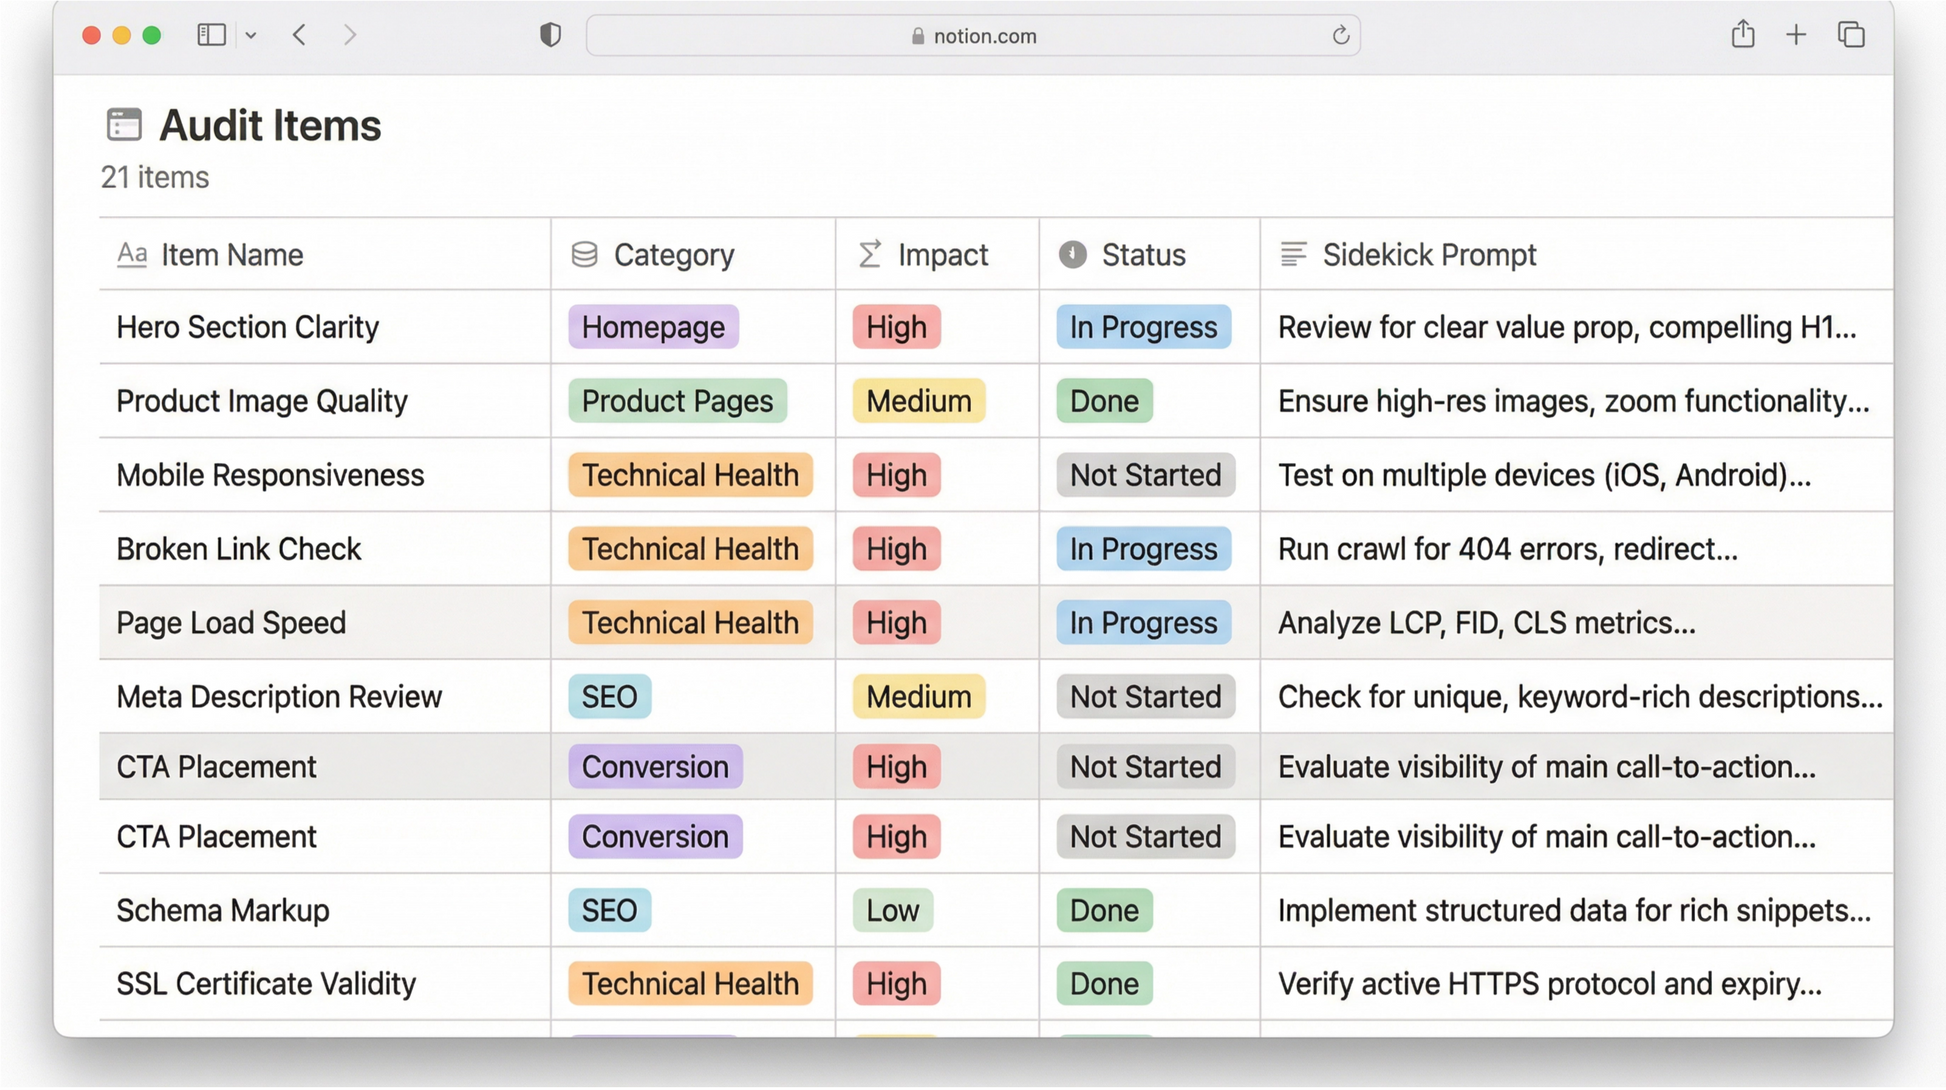Expand the sidebar options chevron
This screenshot has height=1090, width=1946.
[251, 34]
